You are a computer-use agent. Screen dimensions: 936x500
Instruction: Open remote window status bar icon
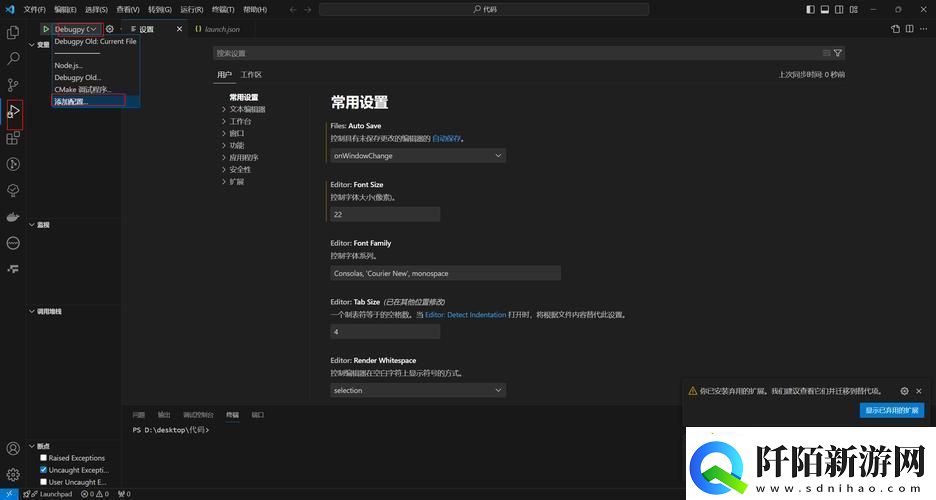coord(9,494)
